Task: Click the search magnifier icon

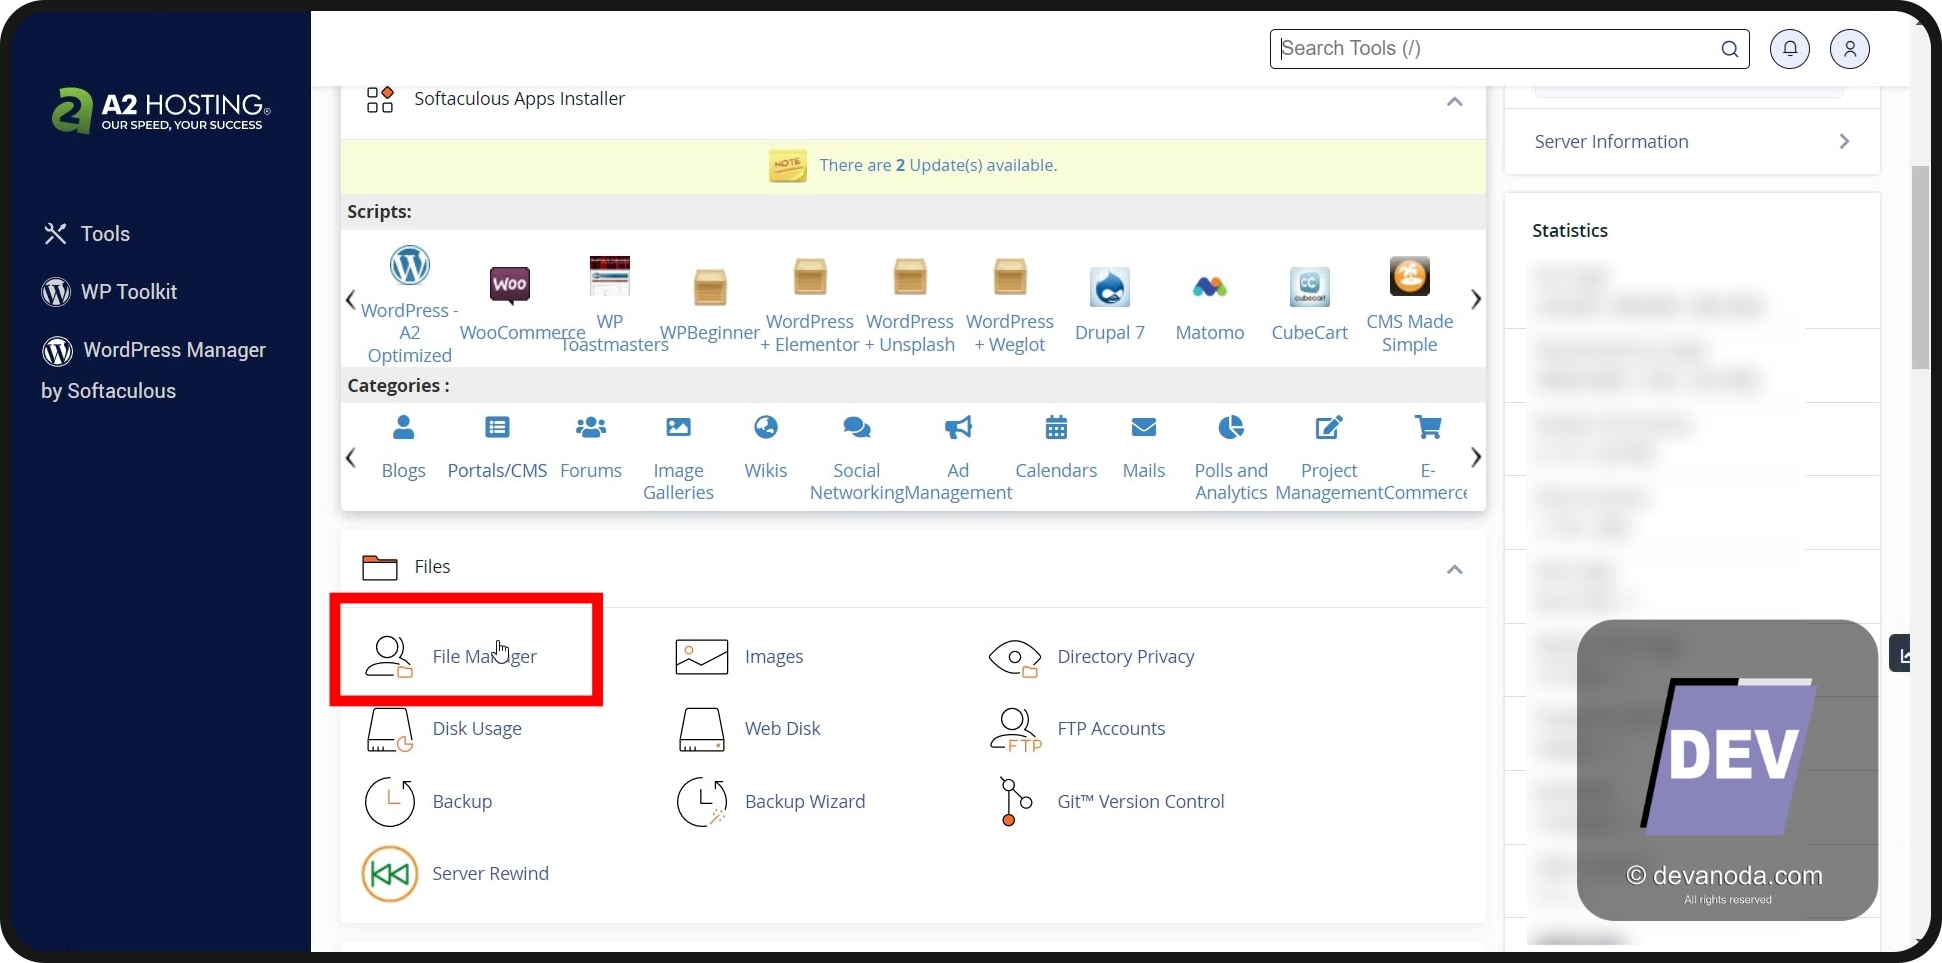Action: (1730, 49)
